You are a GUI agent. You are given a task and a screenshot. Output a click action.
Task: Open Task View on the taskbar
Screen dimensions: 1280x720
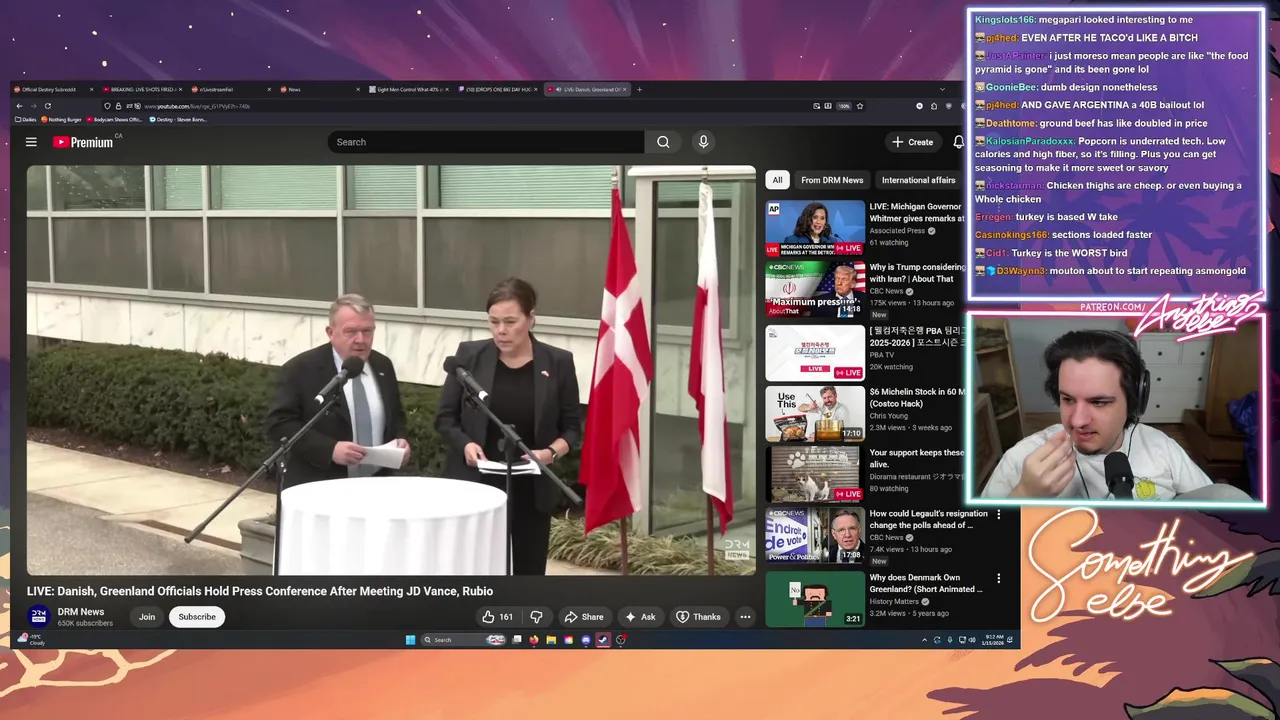516,640
